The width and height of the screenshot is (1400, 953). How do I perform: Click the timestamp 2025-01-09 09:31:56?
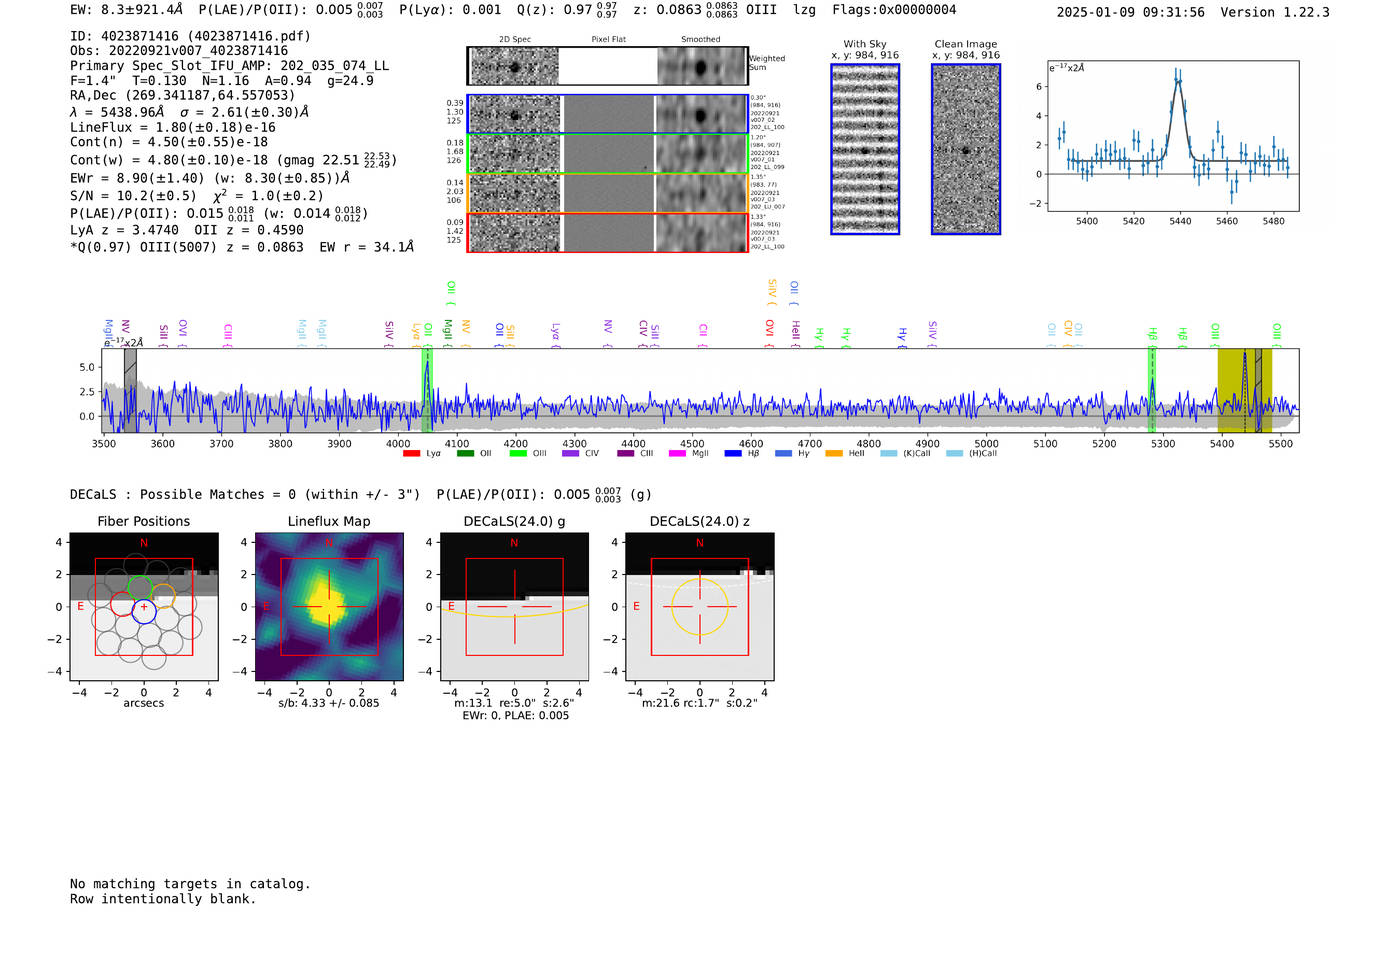[x=1130, y=13]
